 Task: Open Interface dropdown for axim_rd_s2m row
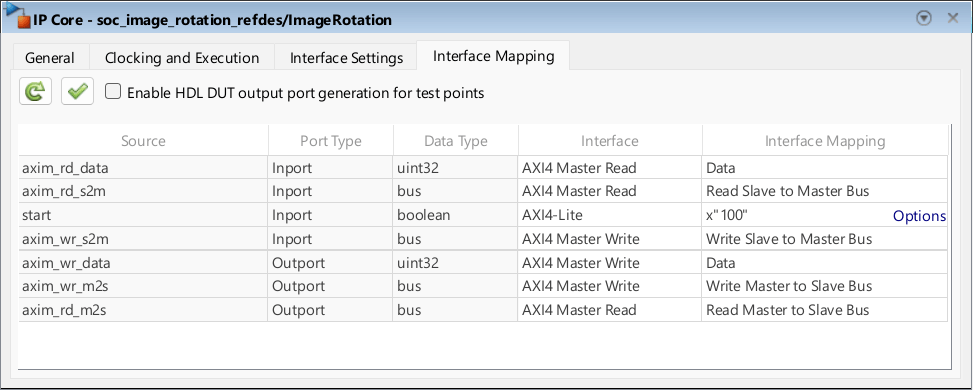coord(609,191)
